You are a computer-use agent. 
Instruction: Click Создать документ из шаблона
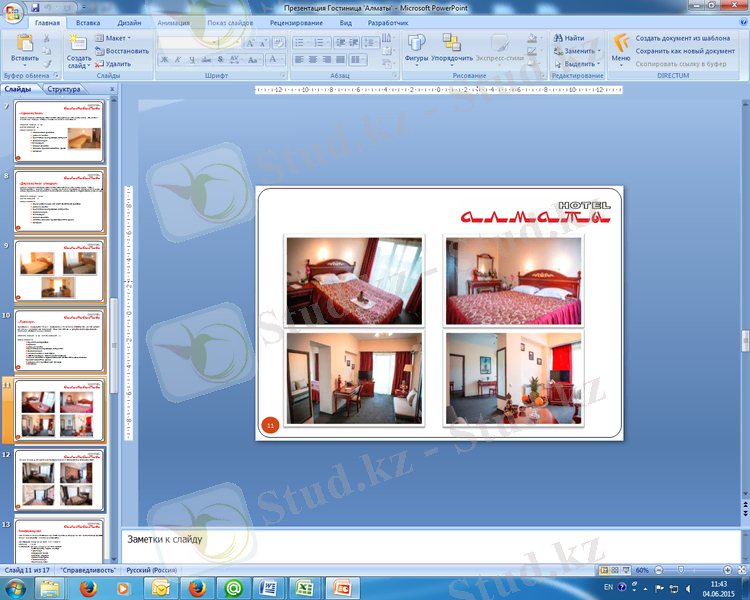point(683,38)
